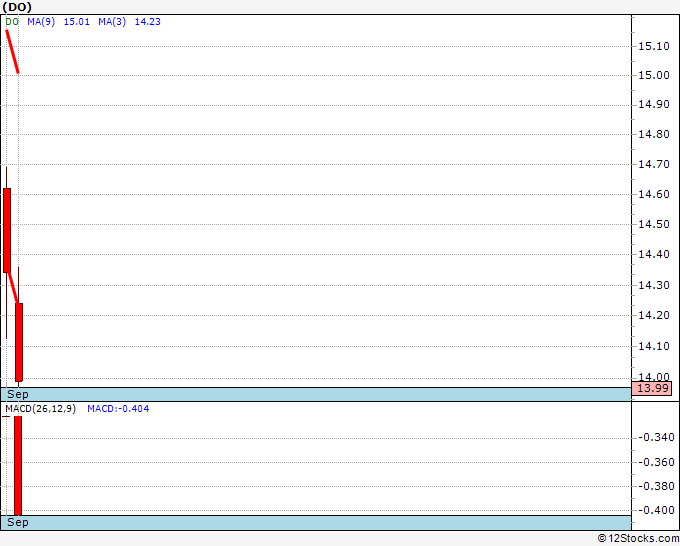Click the -0.380 MACD axis label

tap(656, 486)
